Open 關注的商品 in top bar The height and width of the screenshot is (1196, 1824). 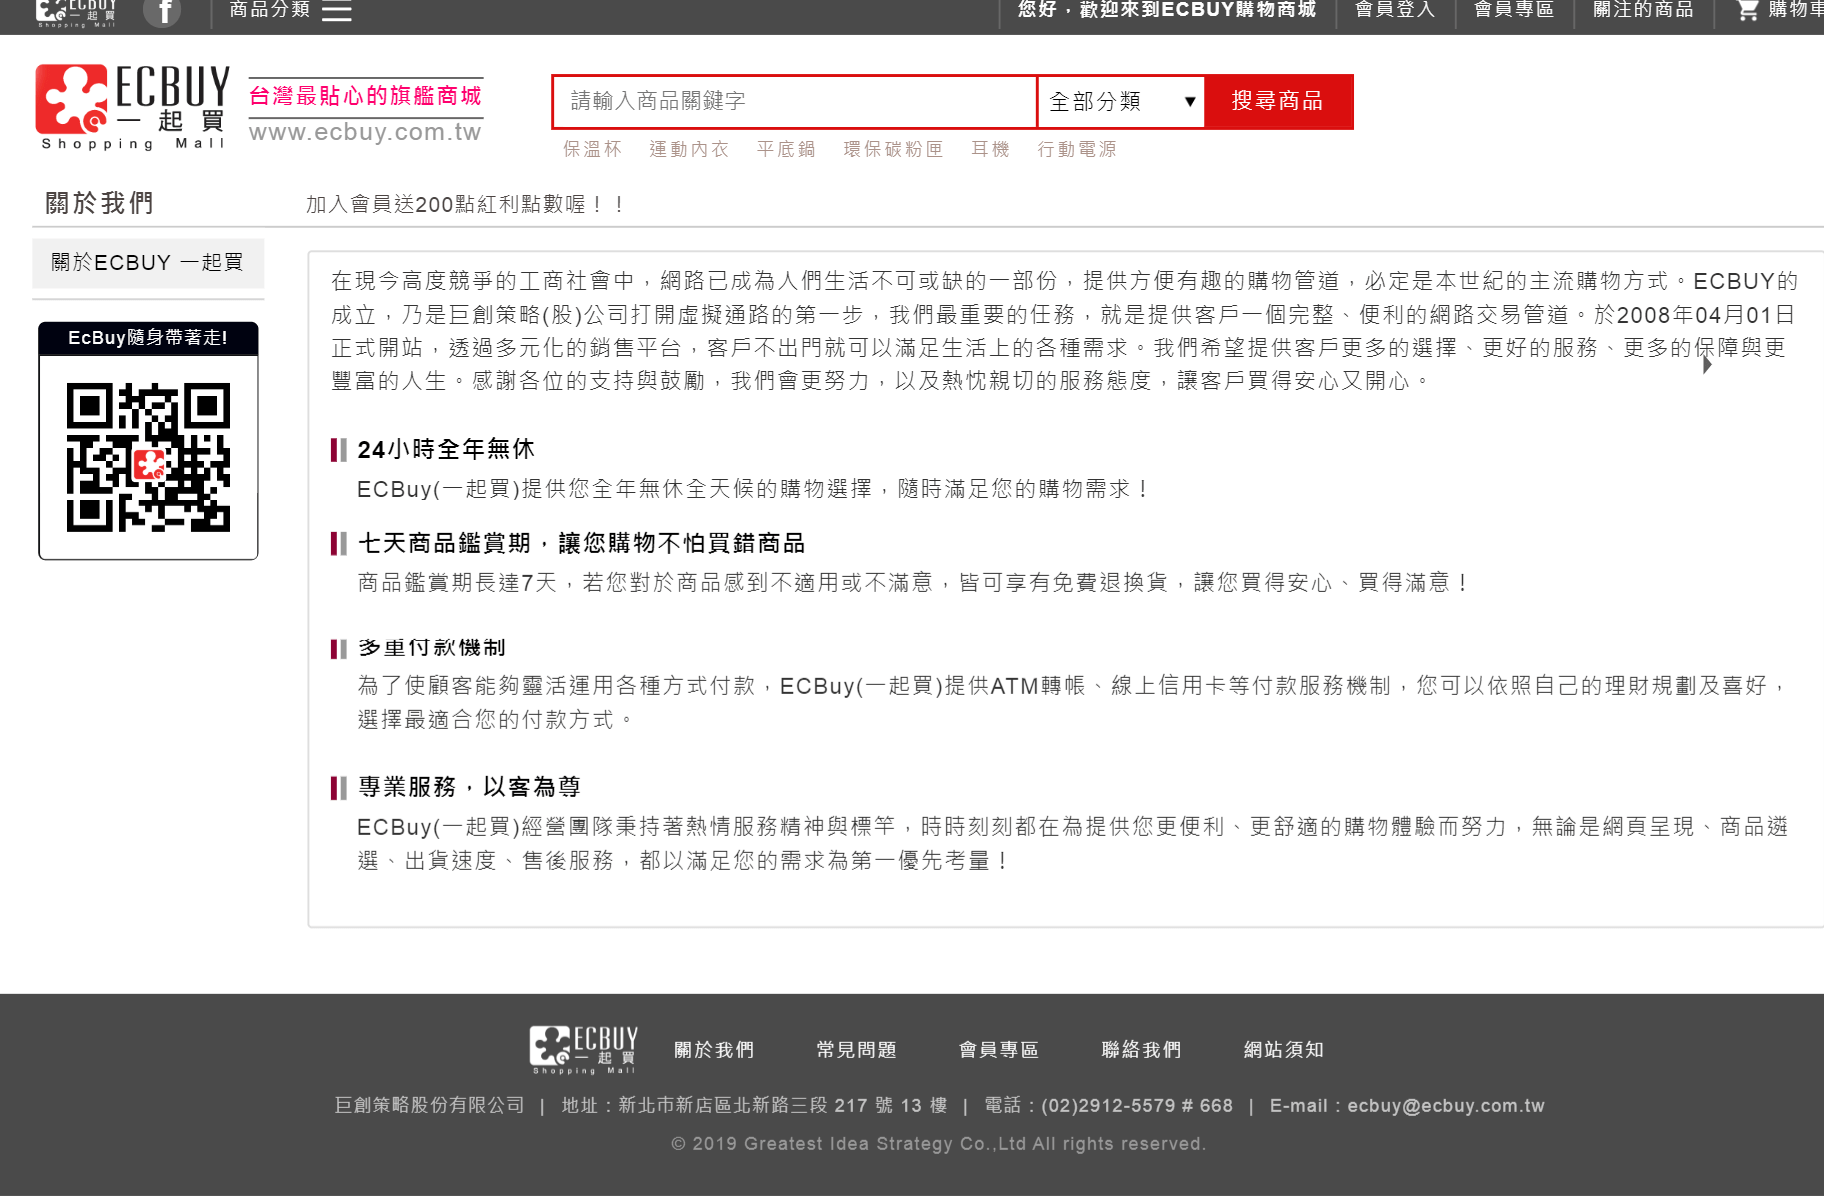pyautogui.click(x=1643, y=10)
